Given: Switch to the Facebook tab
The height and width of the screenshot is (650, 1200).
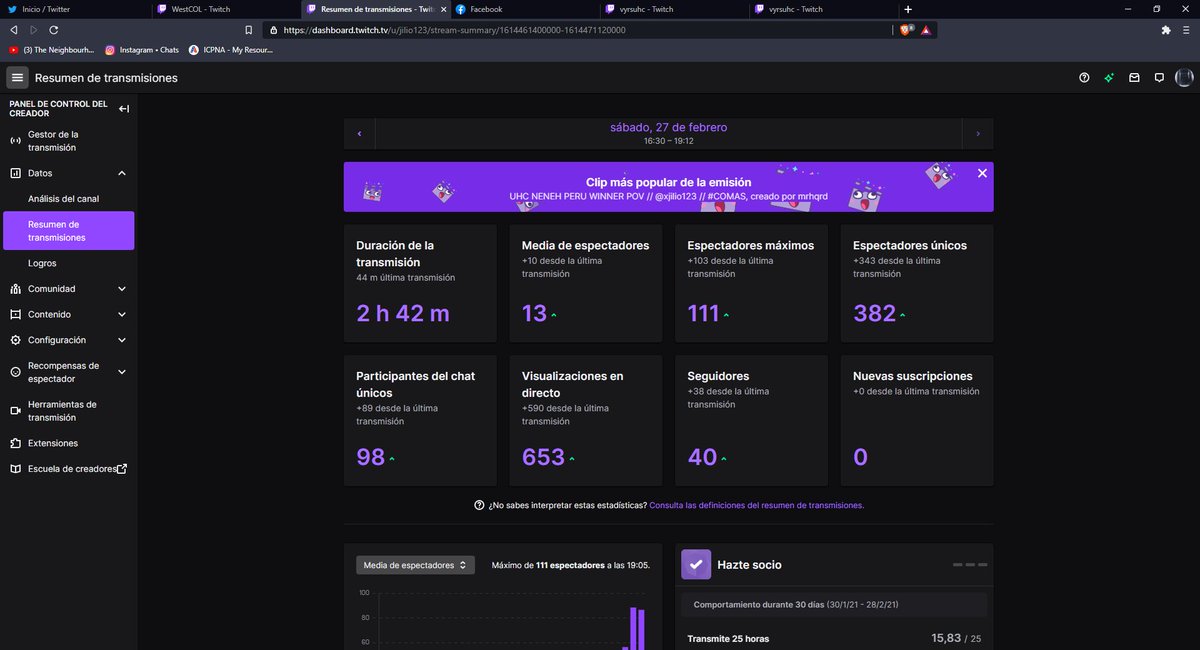Looking at the screenshot, I should pyautogui.click(x=525, y=9).
